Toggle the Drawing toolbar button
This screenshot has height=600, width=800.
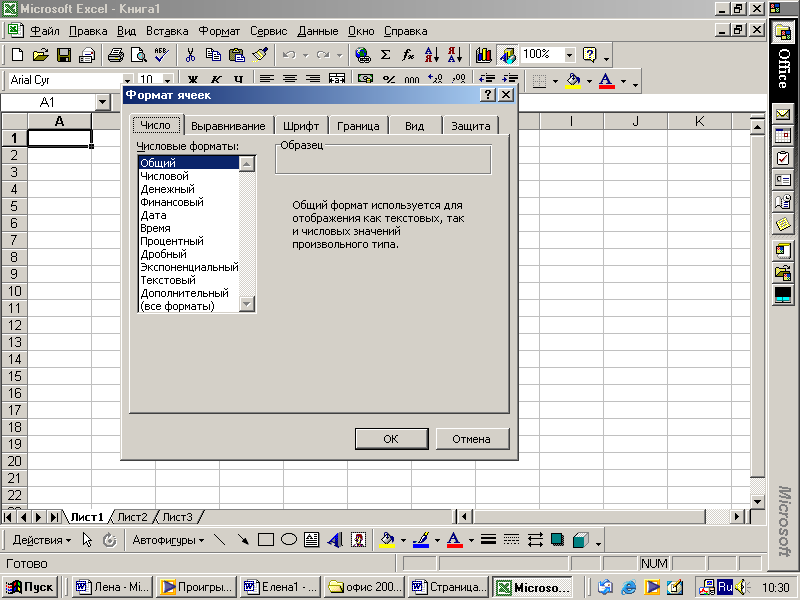point(507,55)
